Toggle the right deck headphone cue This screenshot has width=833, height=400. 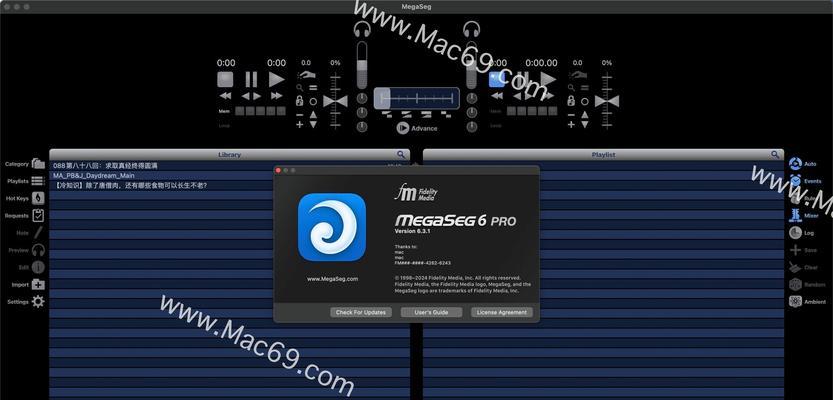[x=471, y=29]
